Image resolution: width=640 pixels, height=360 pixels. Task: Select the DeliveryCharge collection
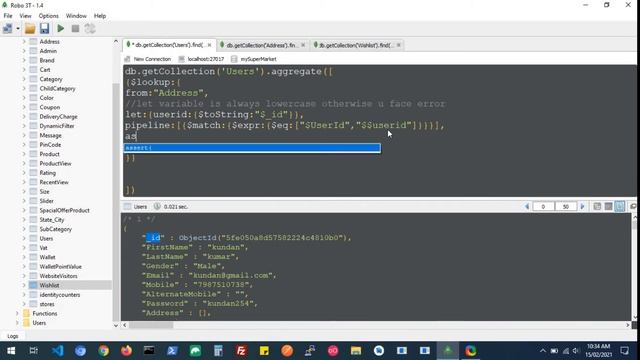[58, 117]
